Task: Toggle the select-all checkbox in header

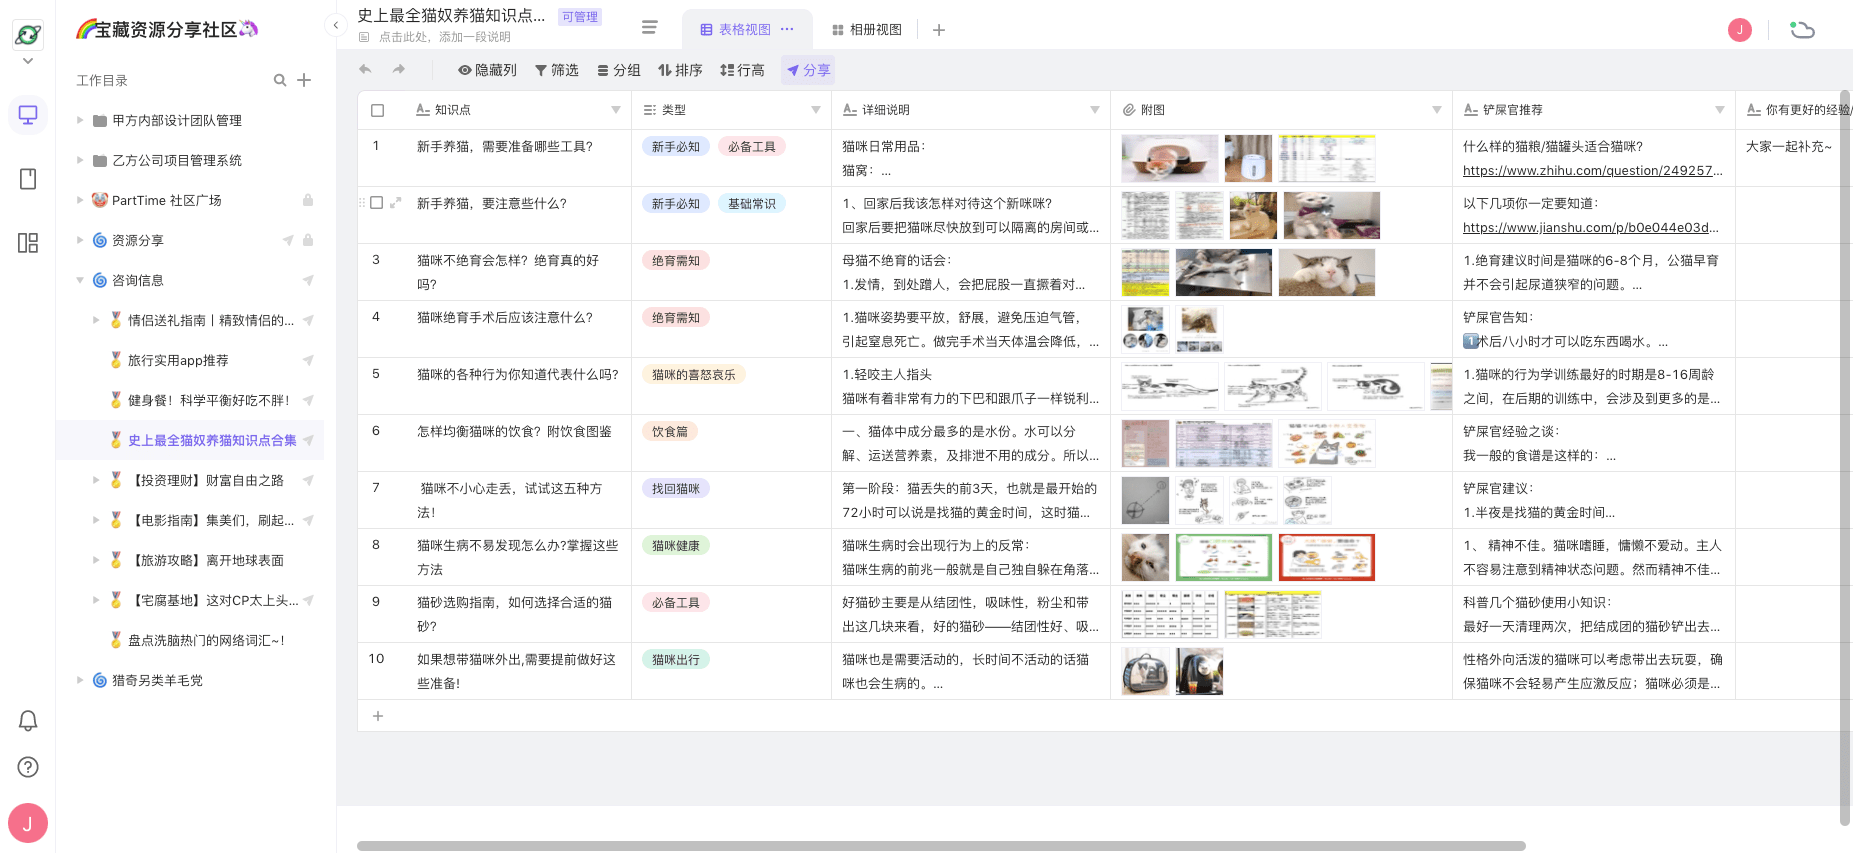Action: (x=377, y=110)
